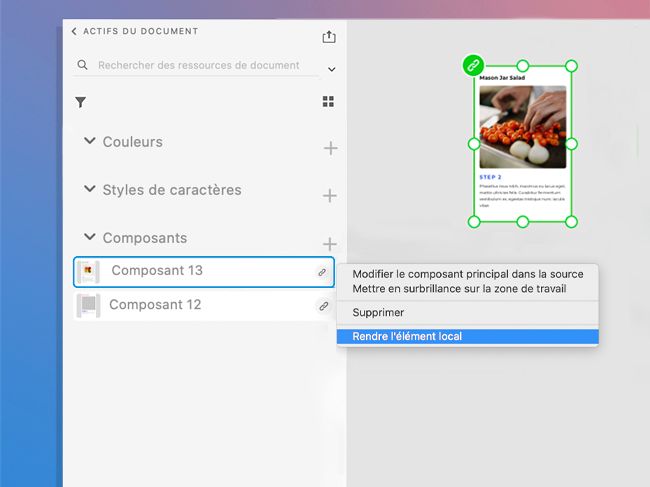Click the Composant 13 thumbnail

point(88,272)
